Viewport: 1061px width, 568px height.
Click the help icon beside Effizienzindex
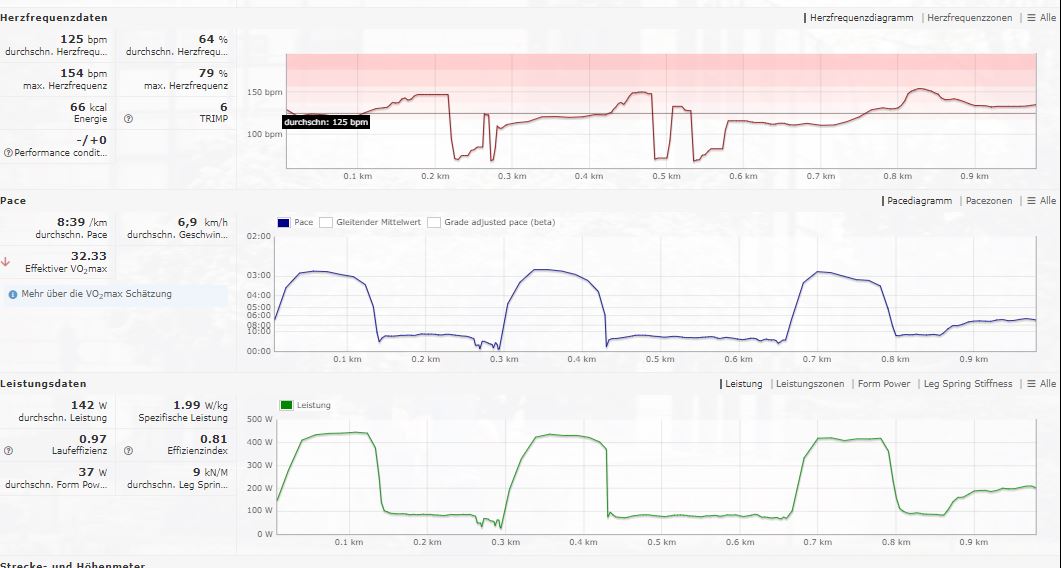click(128, 451)
